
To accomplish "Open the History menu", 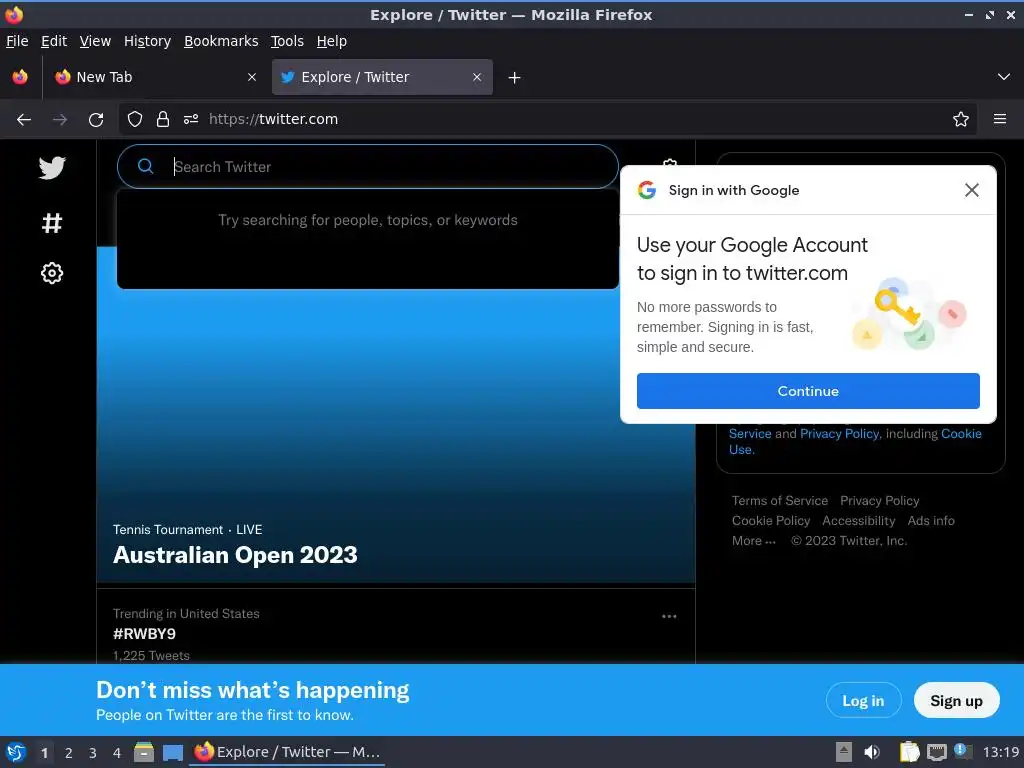I will 147,41.
